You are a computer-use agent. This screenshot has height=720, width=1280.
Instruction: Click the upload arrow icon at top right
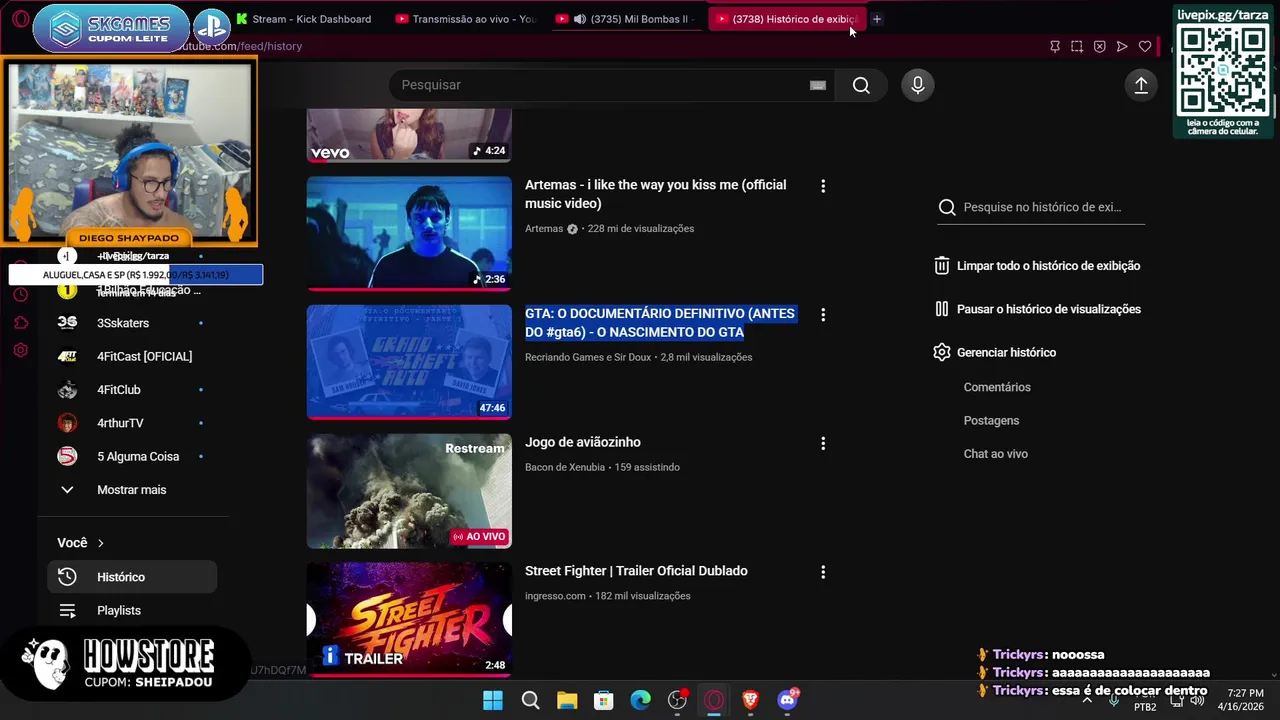click(x=1141, y=85)
